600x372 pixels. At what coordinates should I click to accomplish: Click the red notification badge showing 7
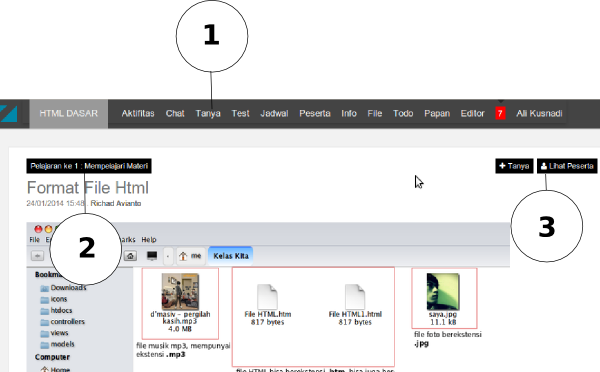(500, 114)
